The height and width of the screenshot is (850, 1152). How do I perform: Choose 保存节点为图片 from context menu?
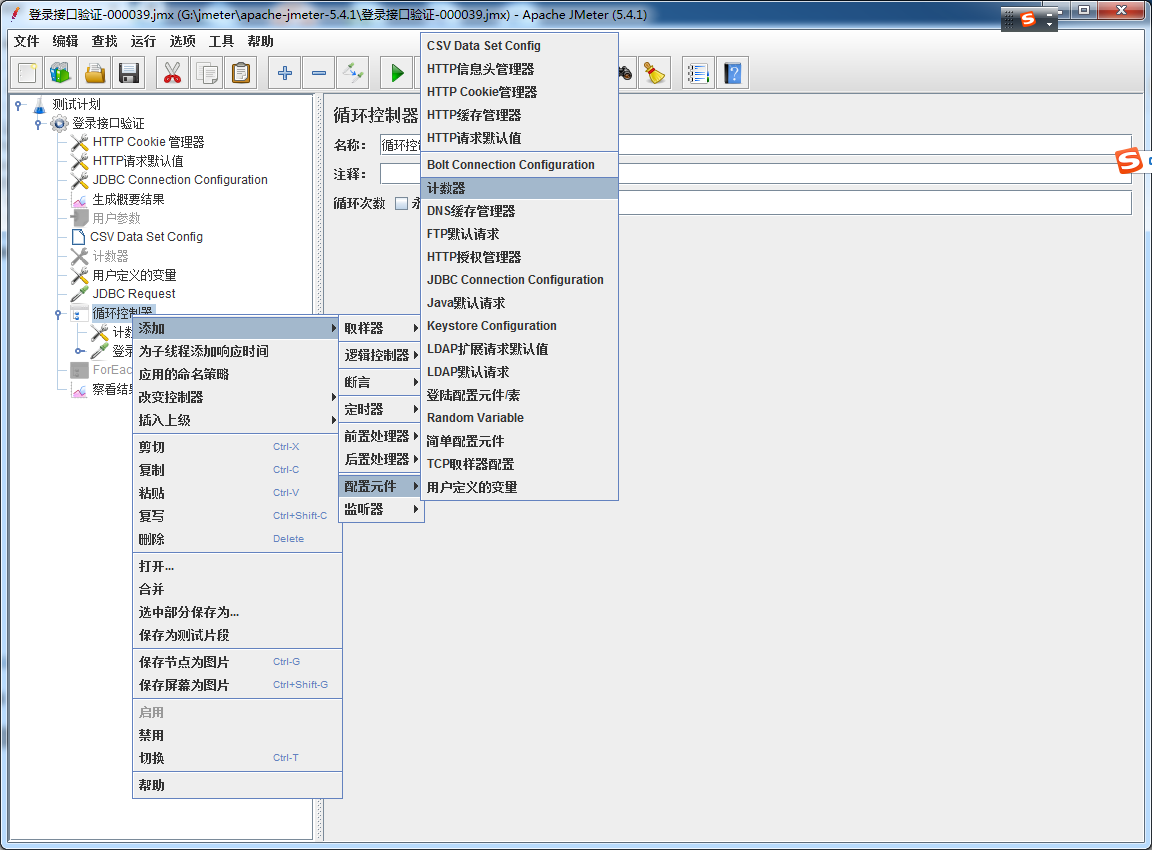click(237, 662)
